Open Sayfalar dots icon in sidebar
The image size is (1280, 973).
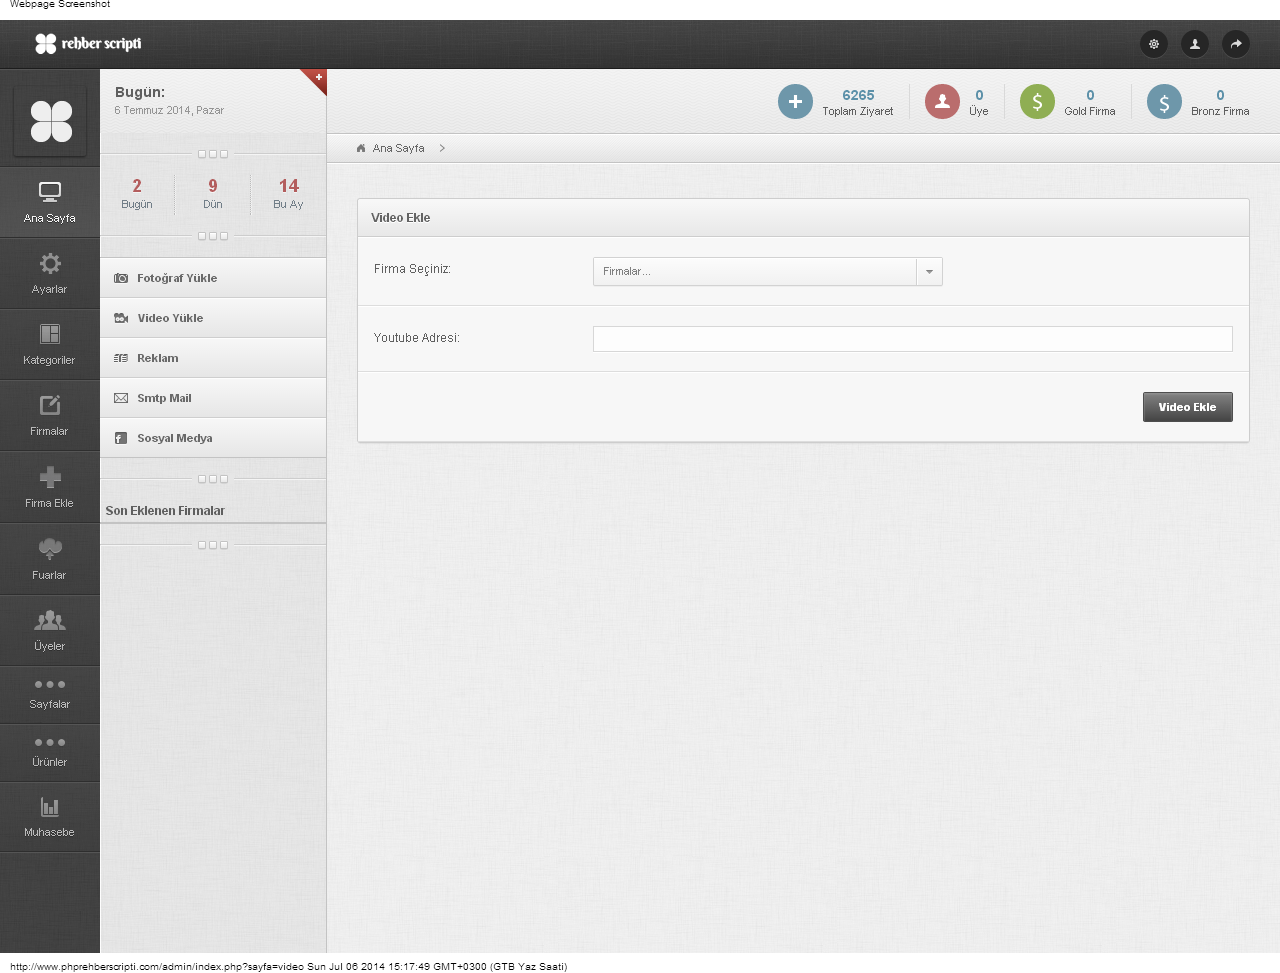point(50,685)
